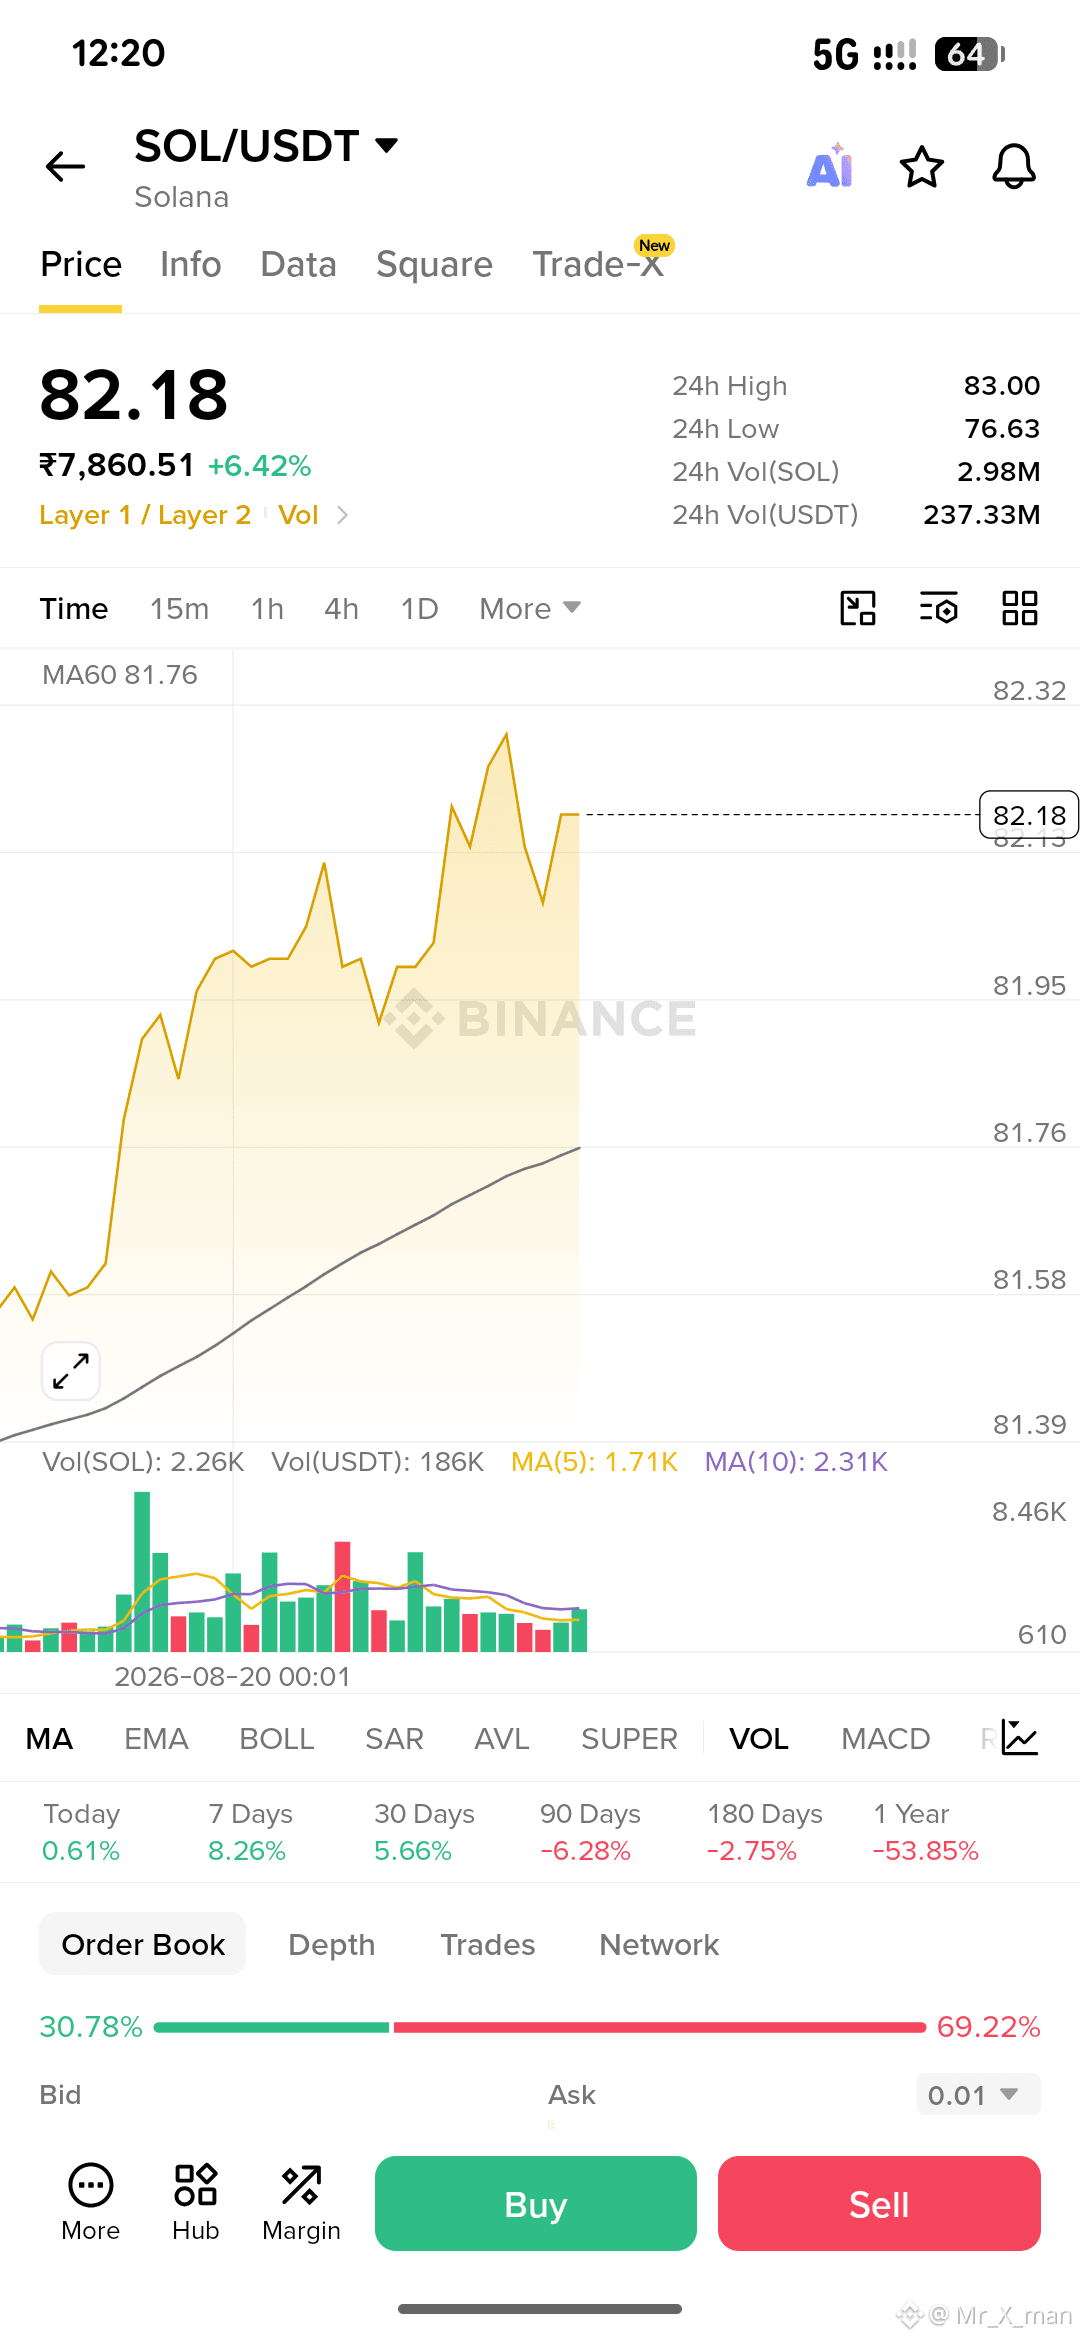Open Layer 1 / Layer 2 category link
This screenshot has width=1080, height=2340.
(x=145, y=515)
